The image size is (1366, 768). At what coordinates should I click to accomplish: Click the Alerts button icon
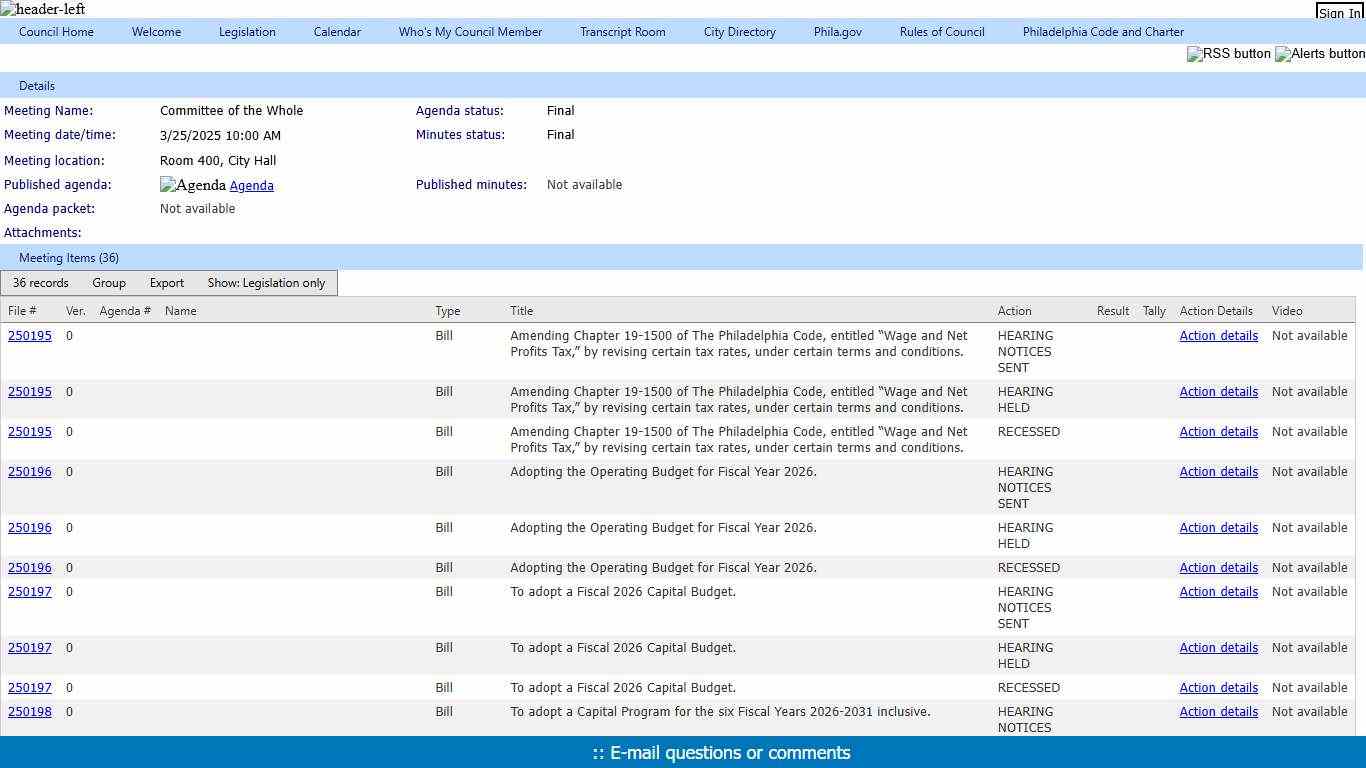[1319, 54]
